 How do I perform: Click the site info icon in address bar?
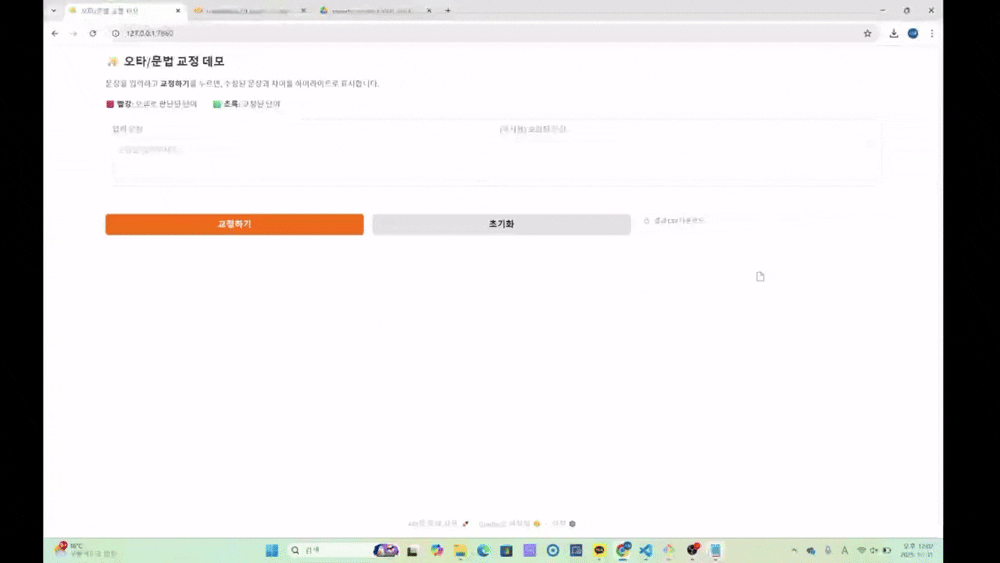[115, 33]
